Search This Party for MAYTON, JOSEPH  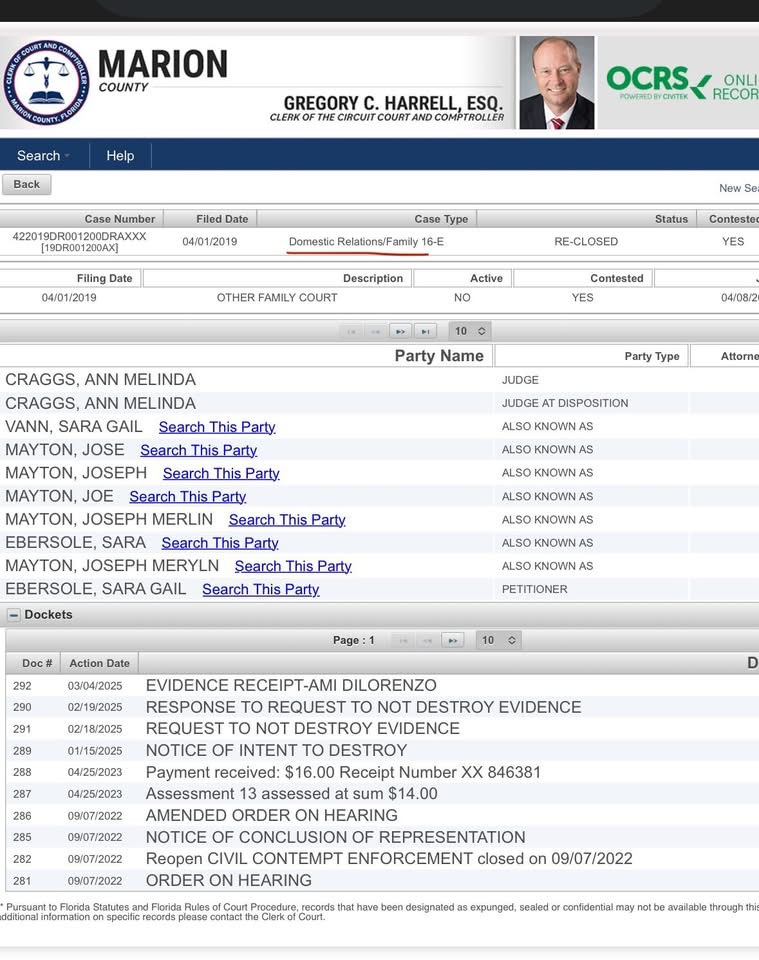221,473
